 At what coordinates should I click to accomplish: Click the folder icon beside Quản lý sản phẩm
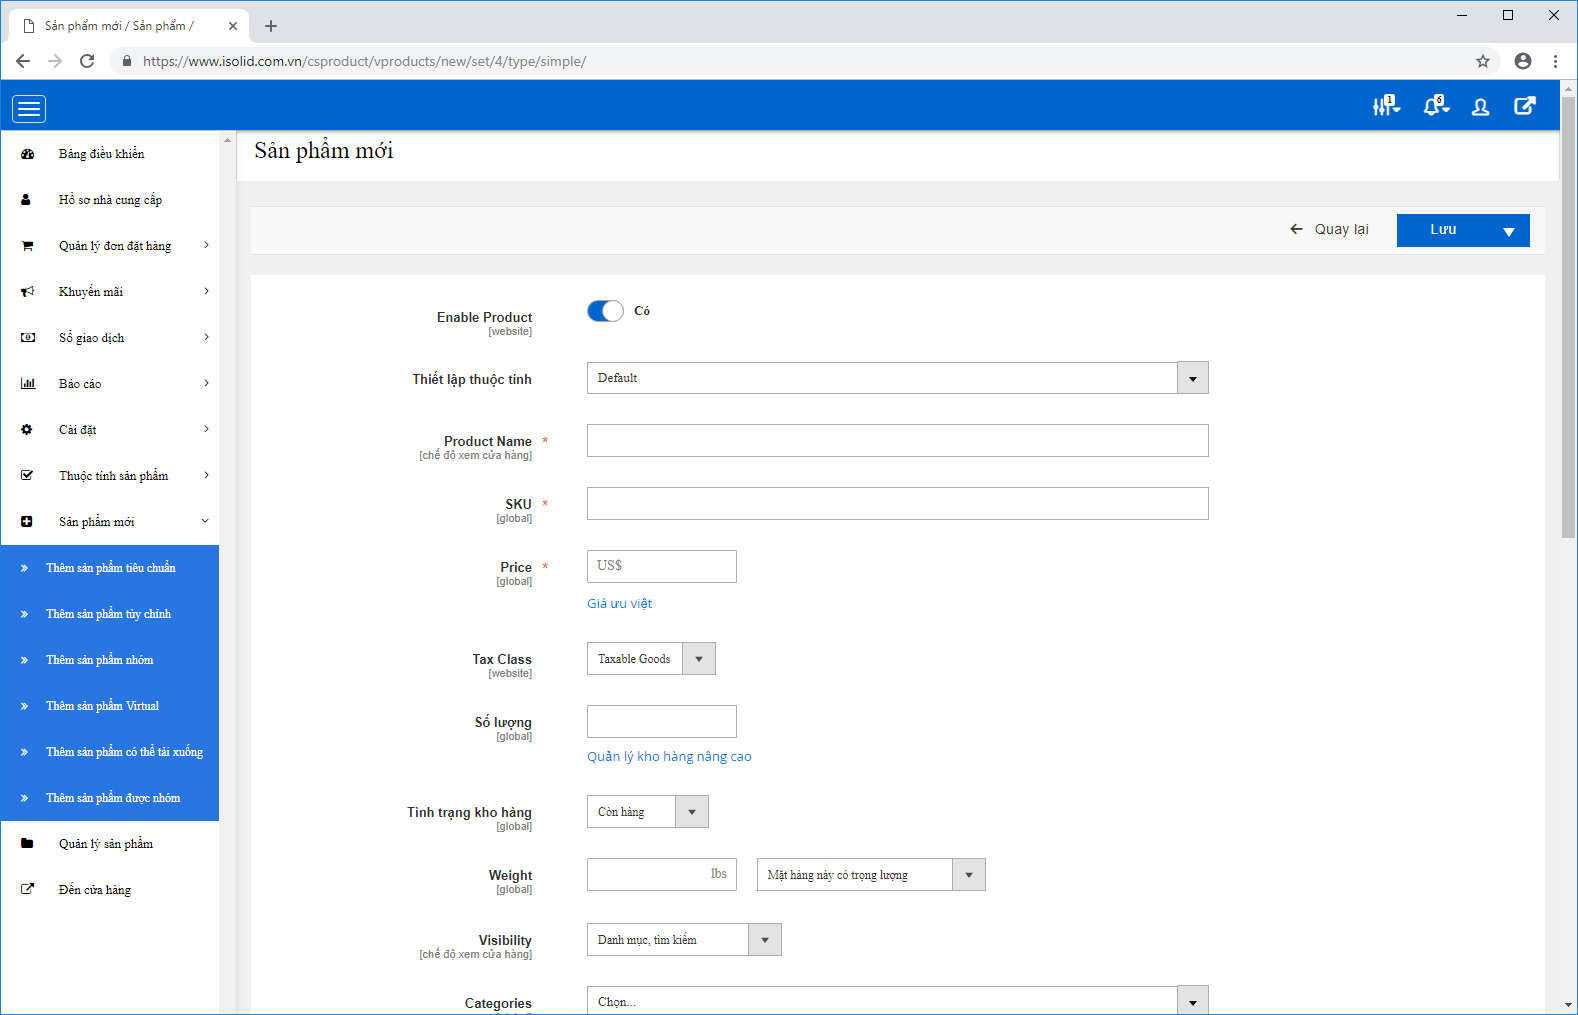[27, 844]
